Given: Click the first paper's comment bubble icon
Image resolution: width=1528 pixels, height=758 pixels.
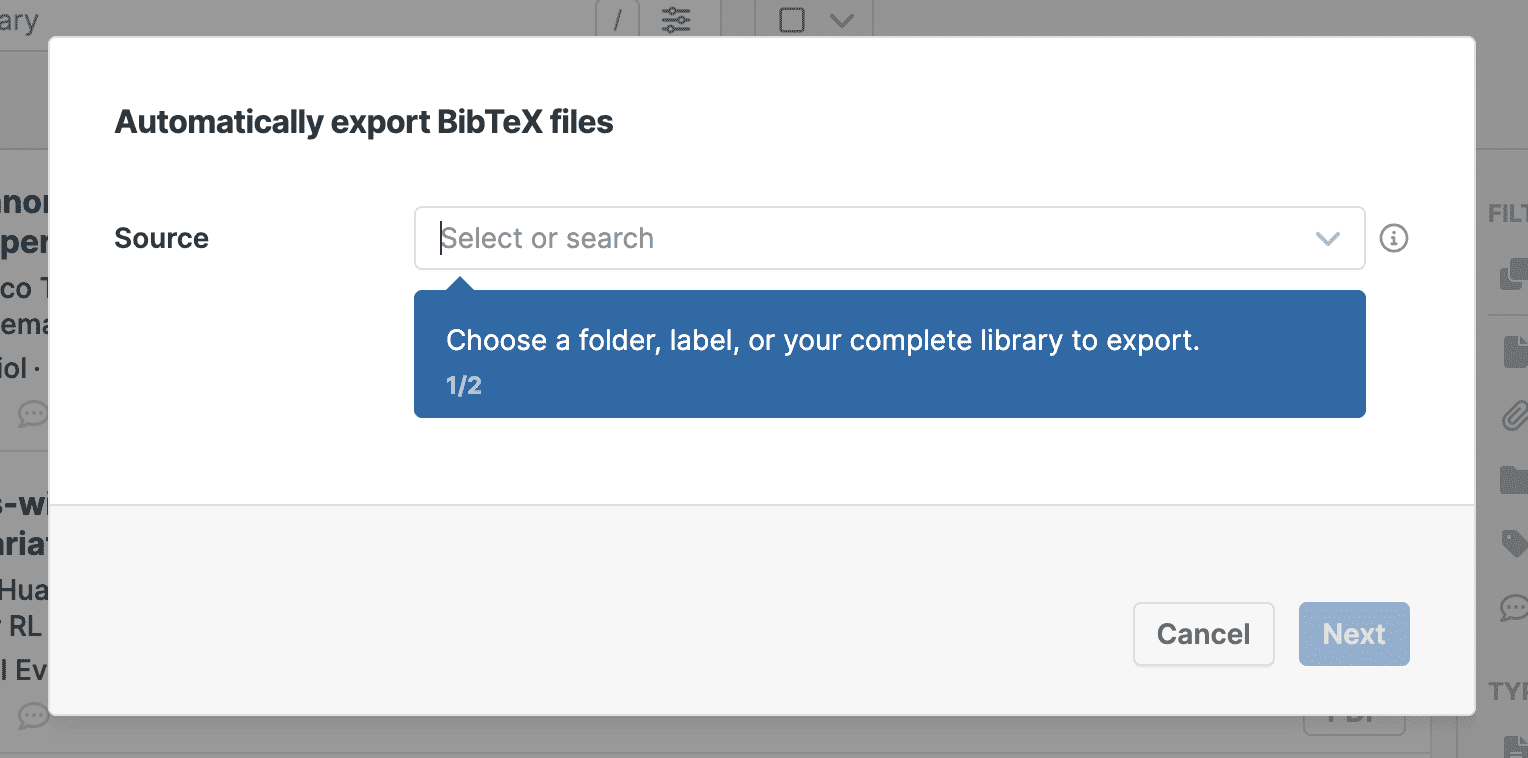Looking at the screenshot, I should click(33, 413).
